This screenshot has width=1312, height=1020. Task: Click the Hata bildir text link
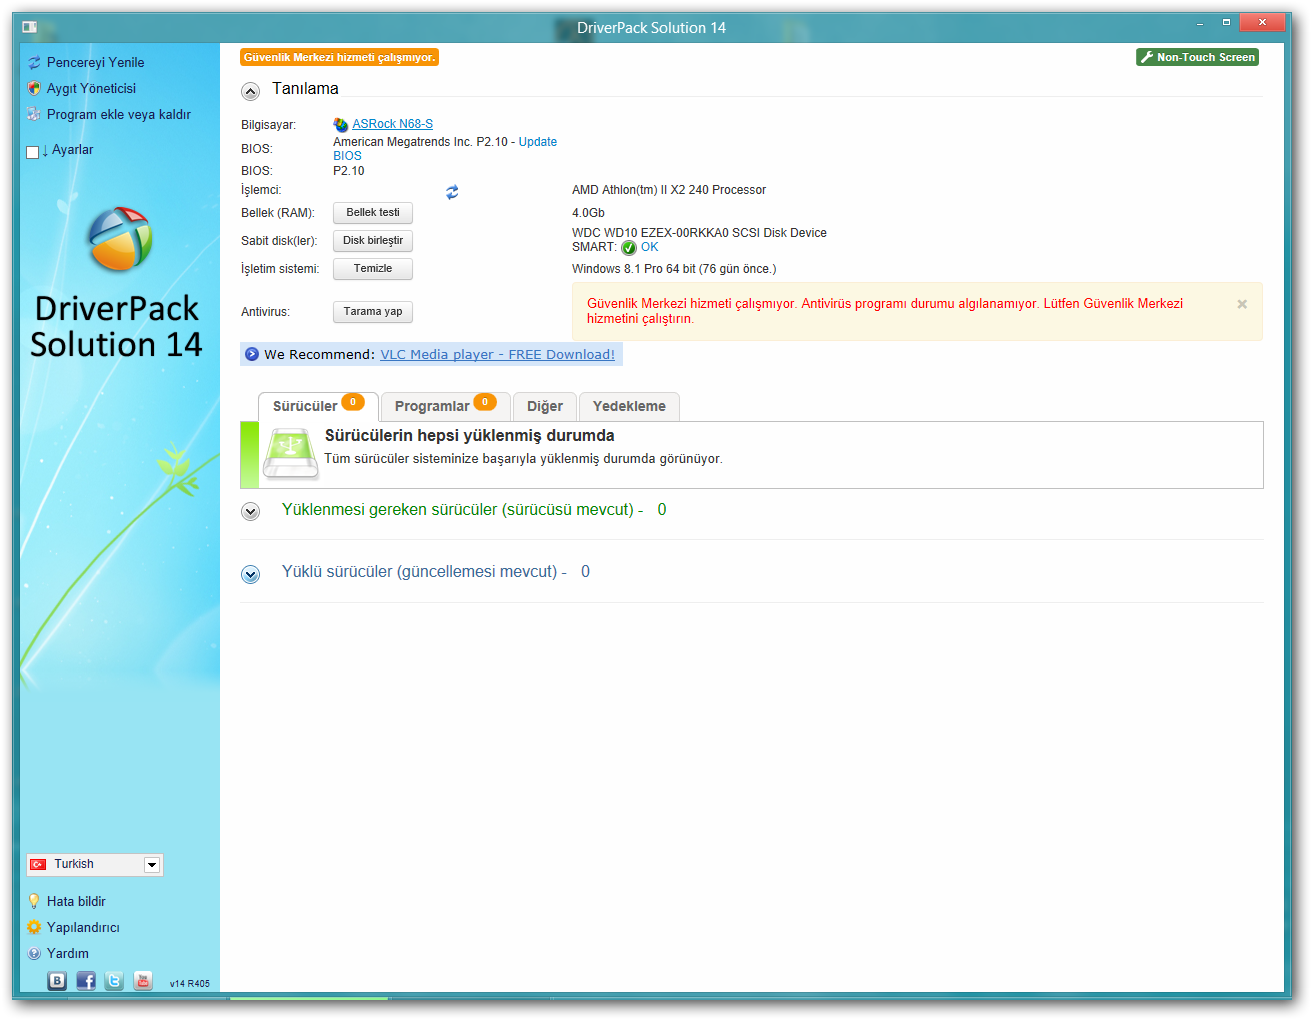pyautogui.click(x=76, y=901)
